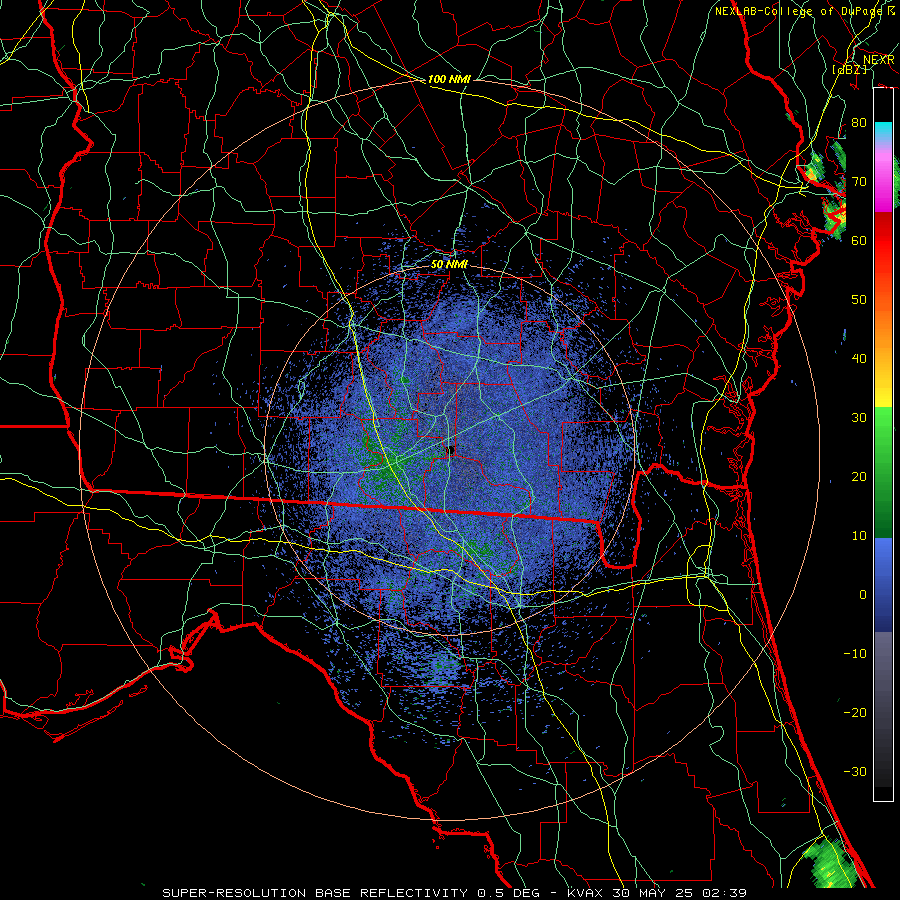The image size is (900, 900).
Task: Click the NEXR text under the header
Action: click(x=878, y=60)
